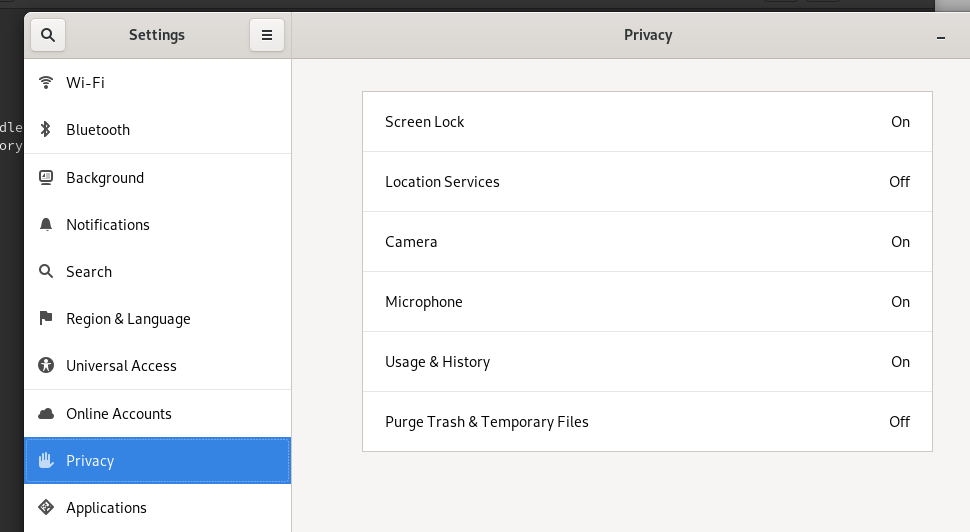Screen dimensions: 970x532
Task: Select the Notifications sidebar label
Action: point(108,225)
